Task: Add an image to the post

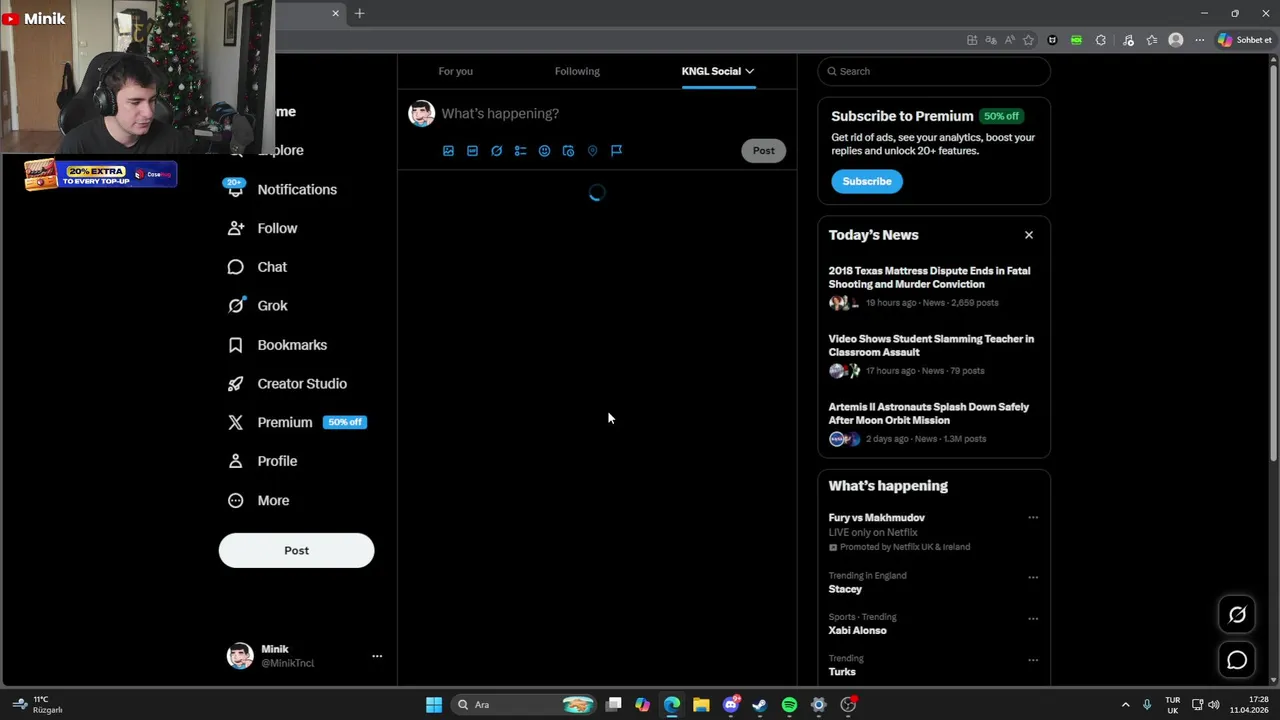Action: 448,151
